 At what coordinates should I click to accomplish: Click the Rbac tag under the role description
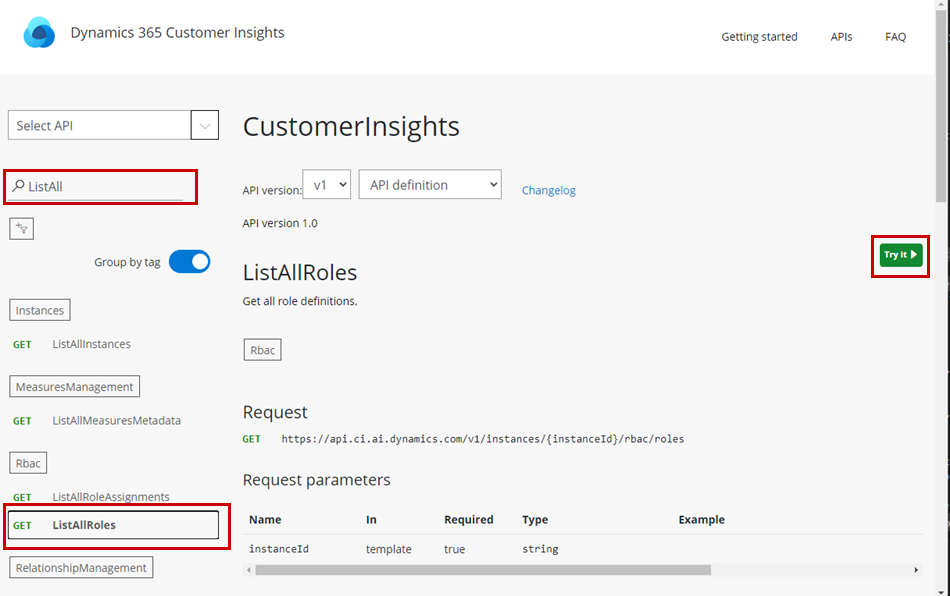(262, 349)
